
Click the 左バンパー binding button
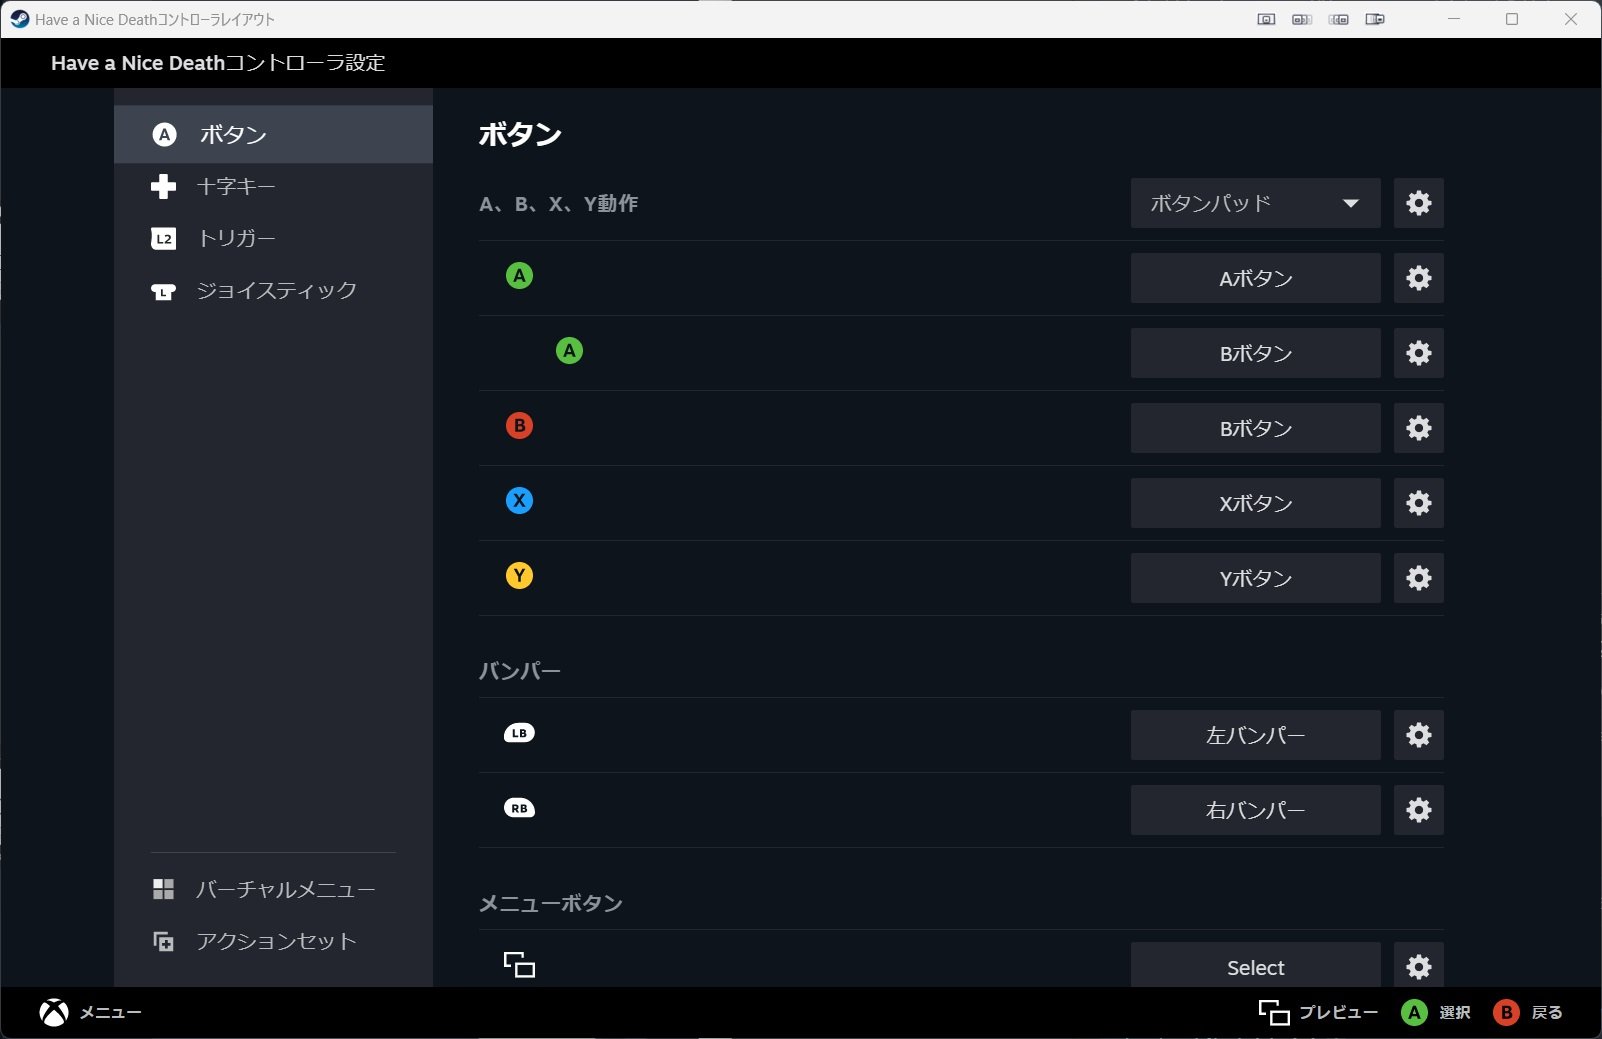coord(1255,735)
